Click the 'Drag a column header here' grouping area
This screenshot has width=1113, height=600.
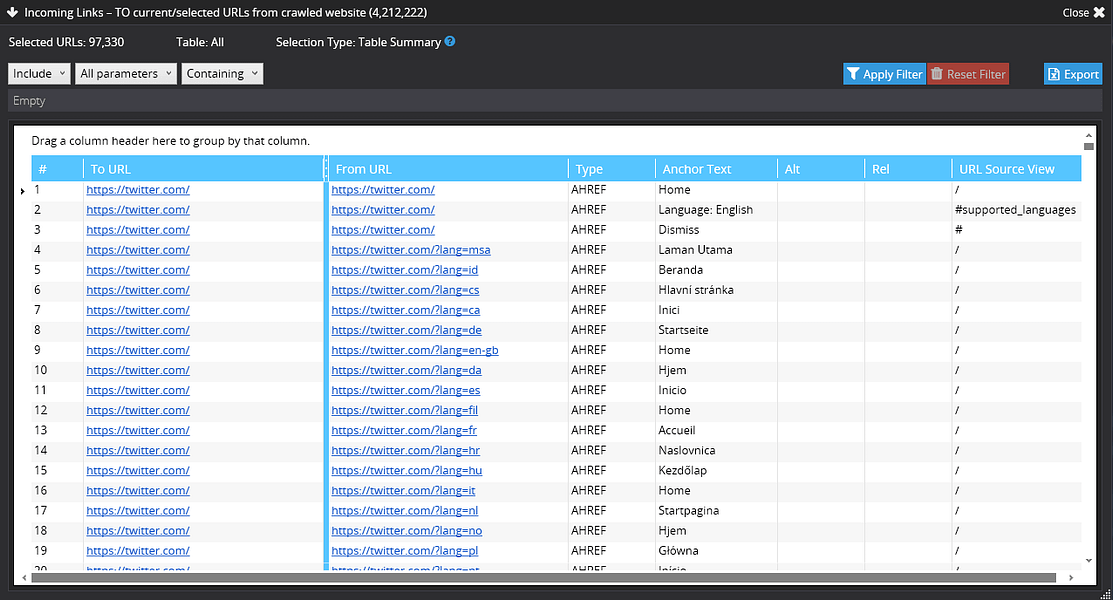point(170,141)
